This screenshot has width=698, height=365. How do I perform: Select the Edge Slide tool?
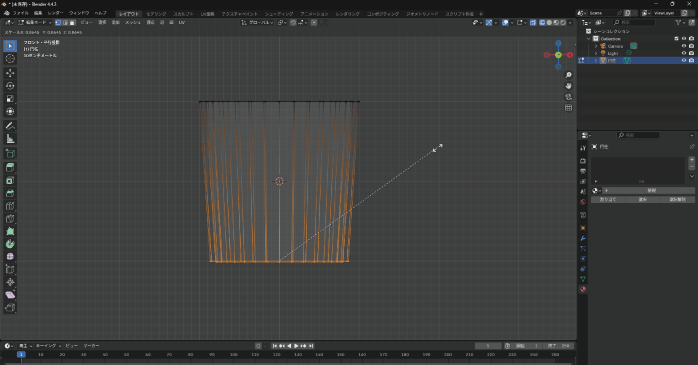coord(10,269)
